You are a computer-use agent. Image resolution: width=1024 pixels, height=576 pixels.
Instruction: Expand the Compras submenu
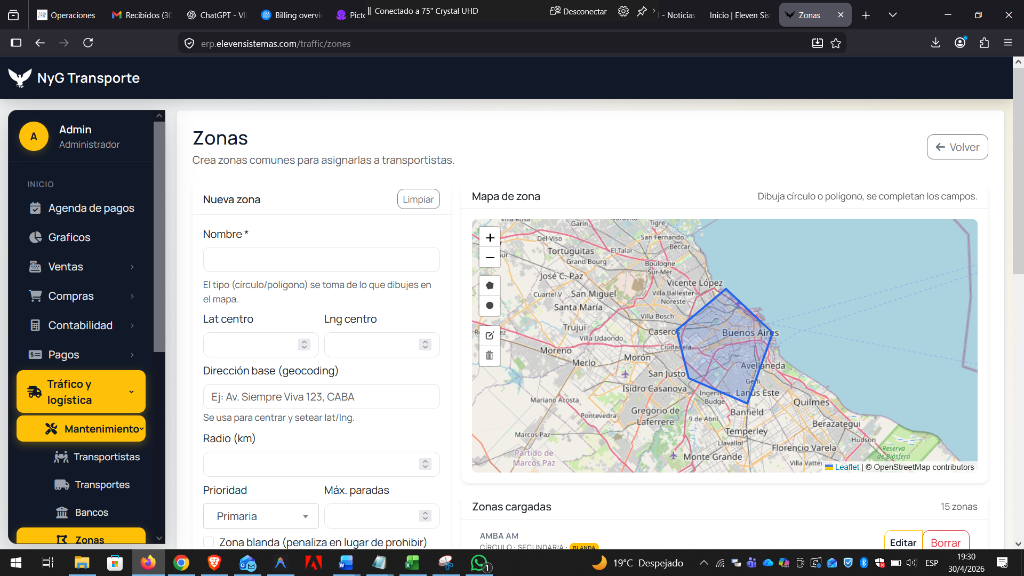tap(82, 296)
